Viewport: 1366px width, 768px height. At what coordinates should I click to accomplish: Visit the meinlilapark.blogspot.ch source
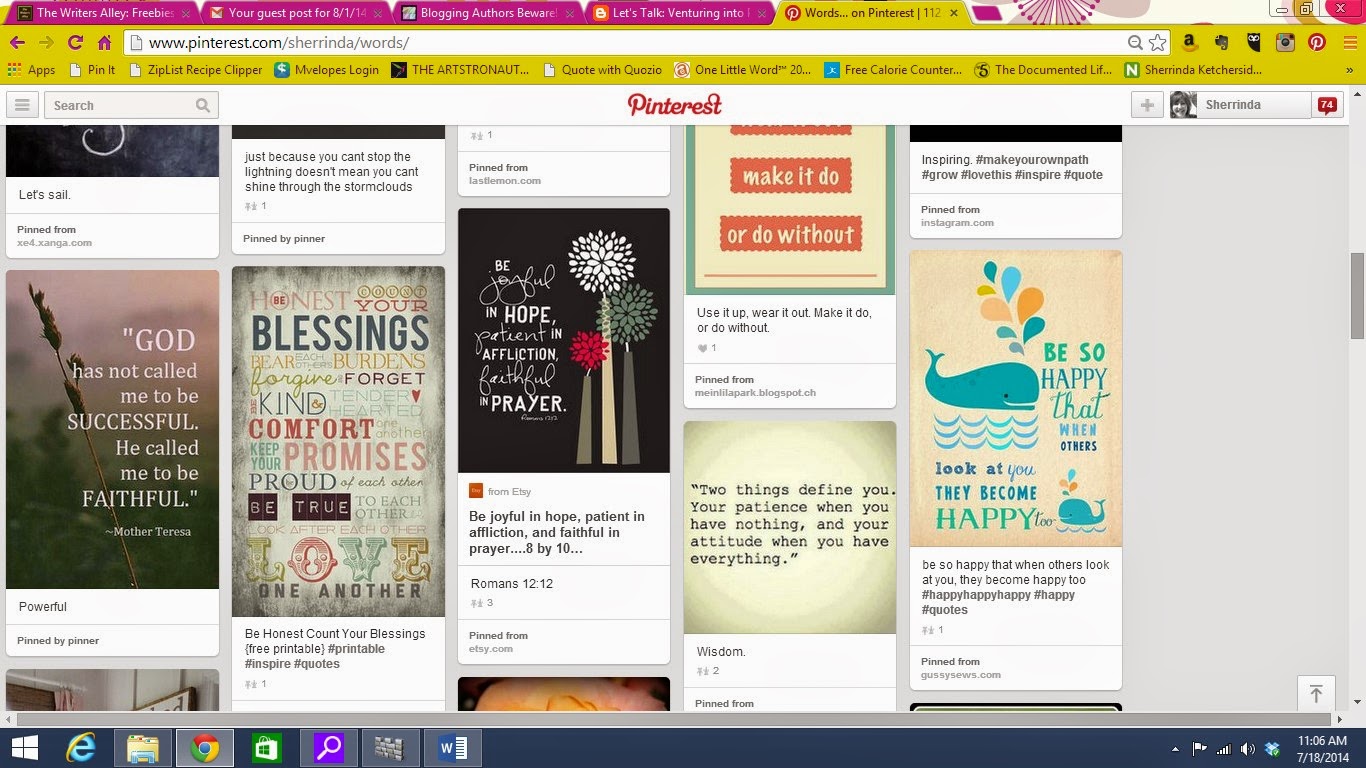[755, 392]
